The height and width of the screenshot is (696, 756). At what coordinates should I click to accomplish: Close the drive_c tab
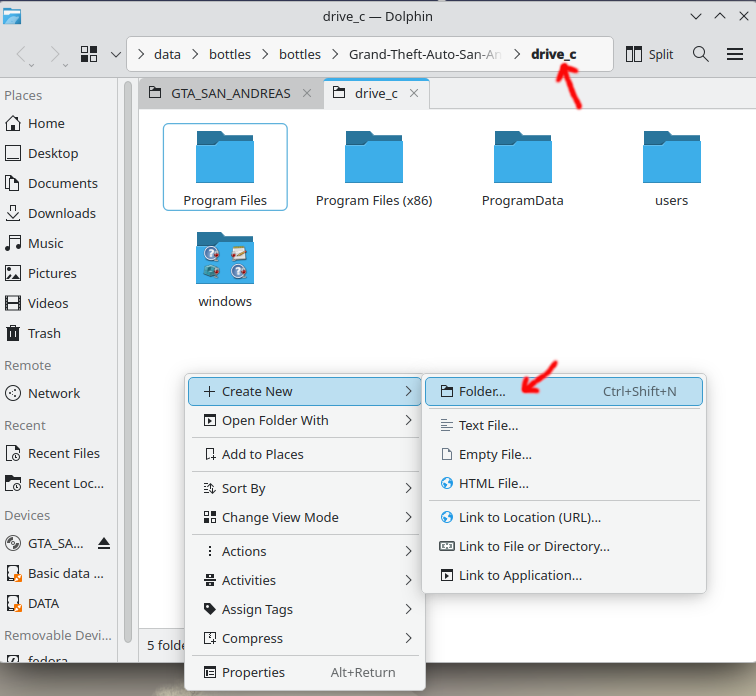click(x=414, y=93)
